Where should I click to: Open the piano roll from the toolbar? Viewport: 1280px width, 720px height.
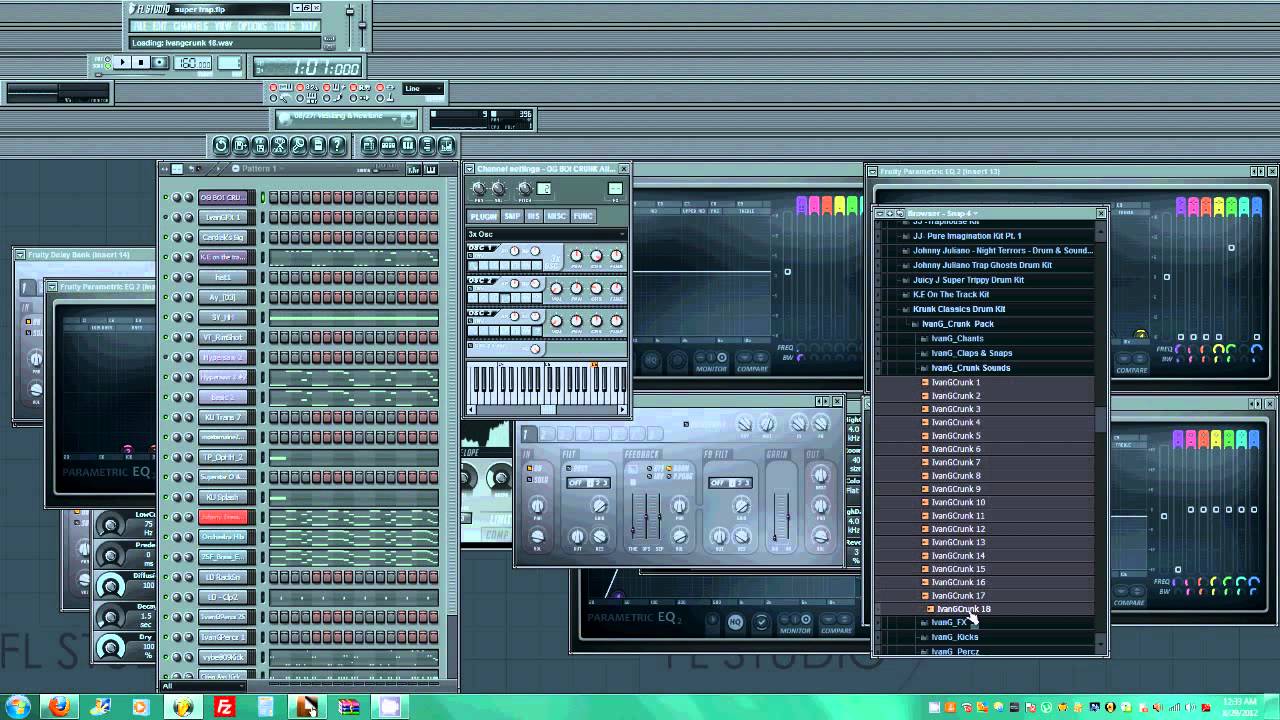[x=407, y=146]
